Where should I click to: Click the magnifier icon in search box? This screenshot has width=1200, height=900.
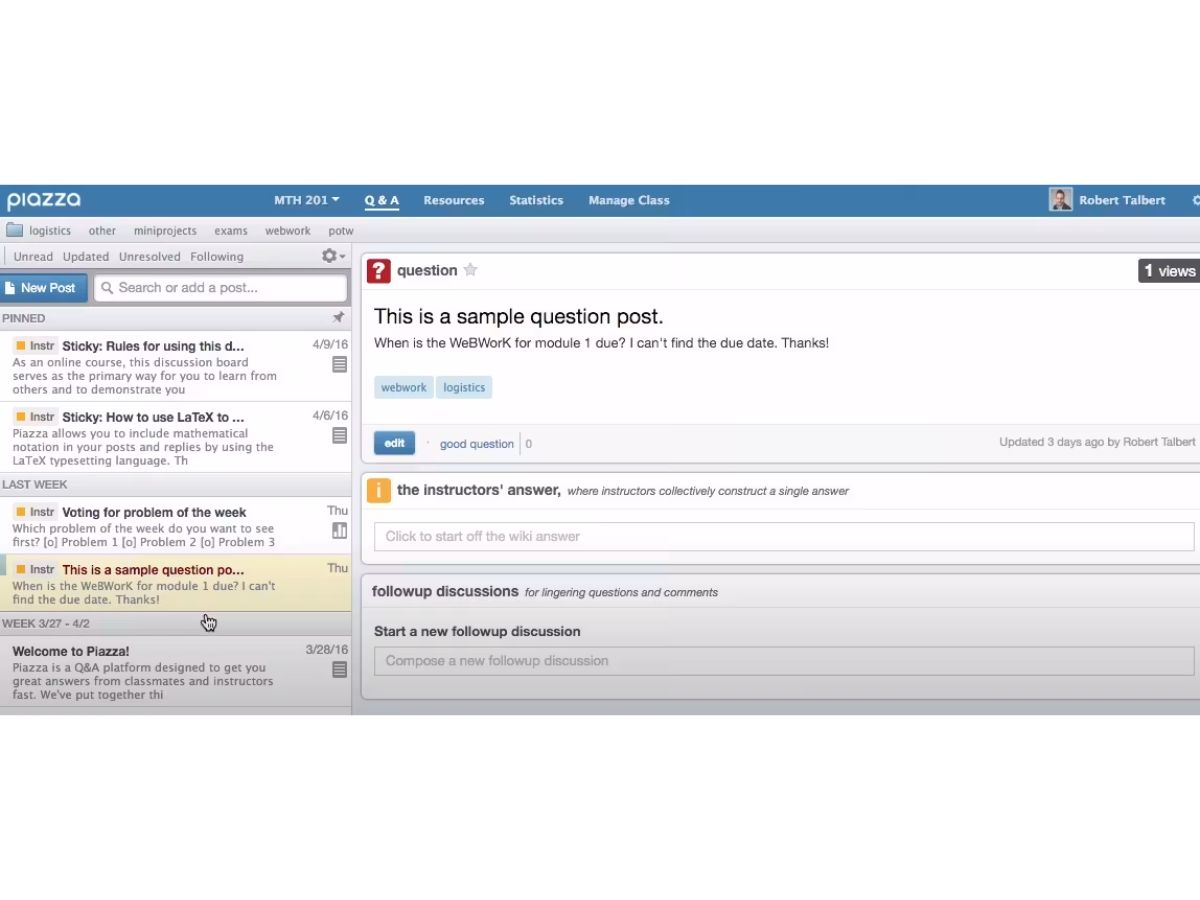(x=108, y=288)
